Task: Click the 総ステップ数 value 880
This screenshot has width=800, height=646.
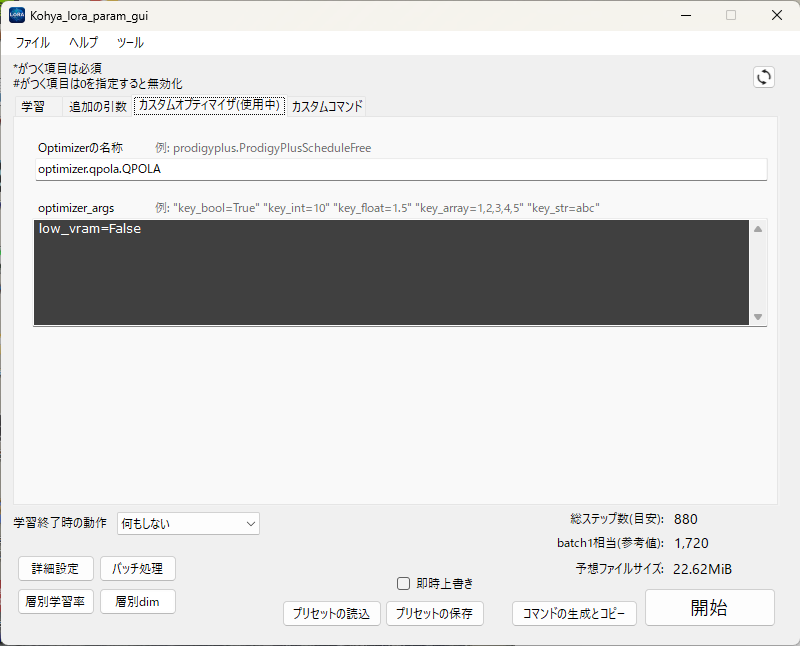Action: coord(685,519)
